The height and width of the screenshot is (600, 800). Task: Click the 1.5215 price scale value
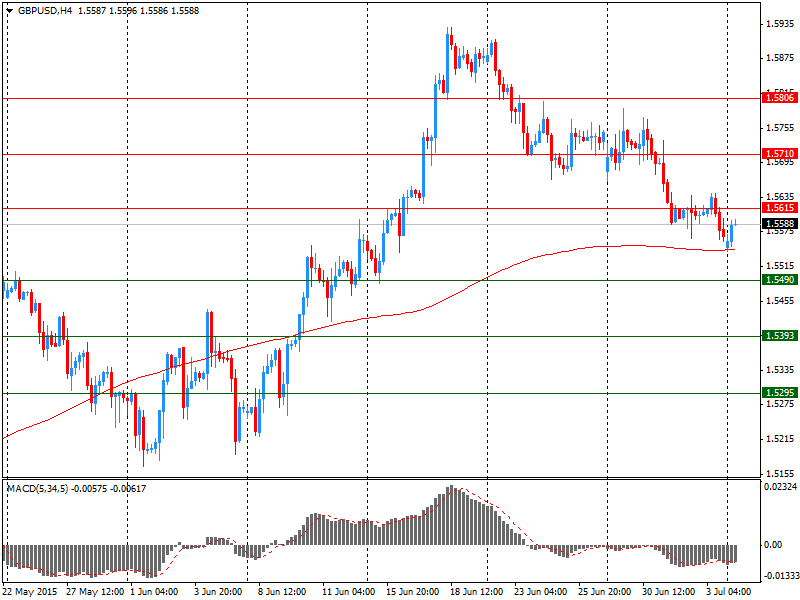click(780, 439)
